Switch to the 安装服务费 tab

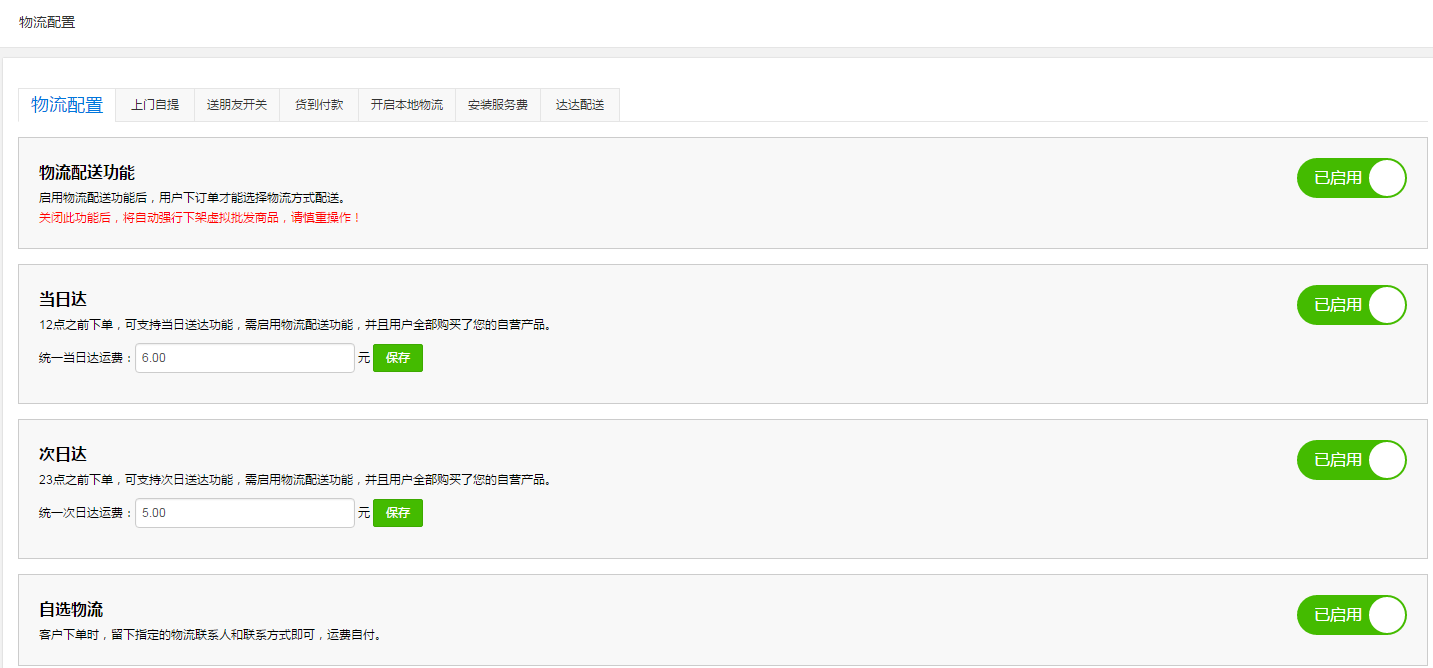coord(497,104)
